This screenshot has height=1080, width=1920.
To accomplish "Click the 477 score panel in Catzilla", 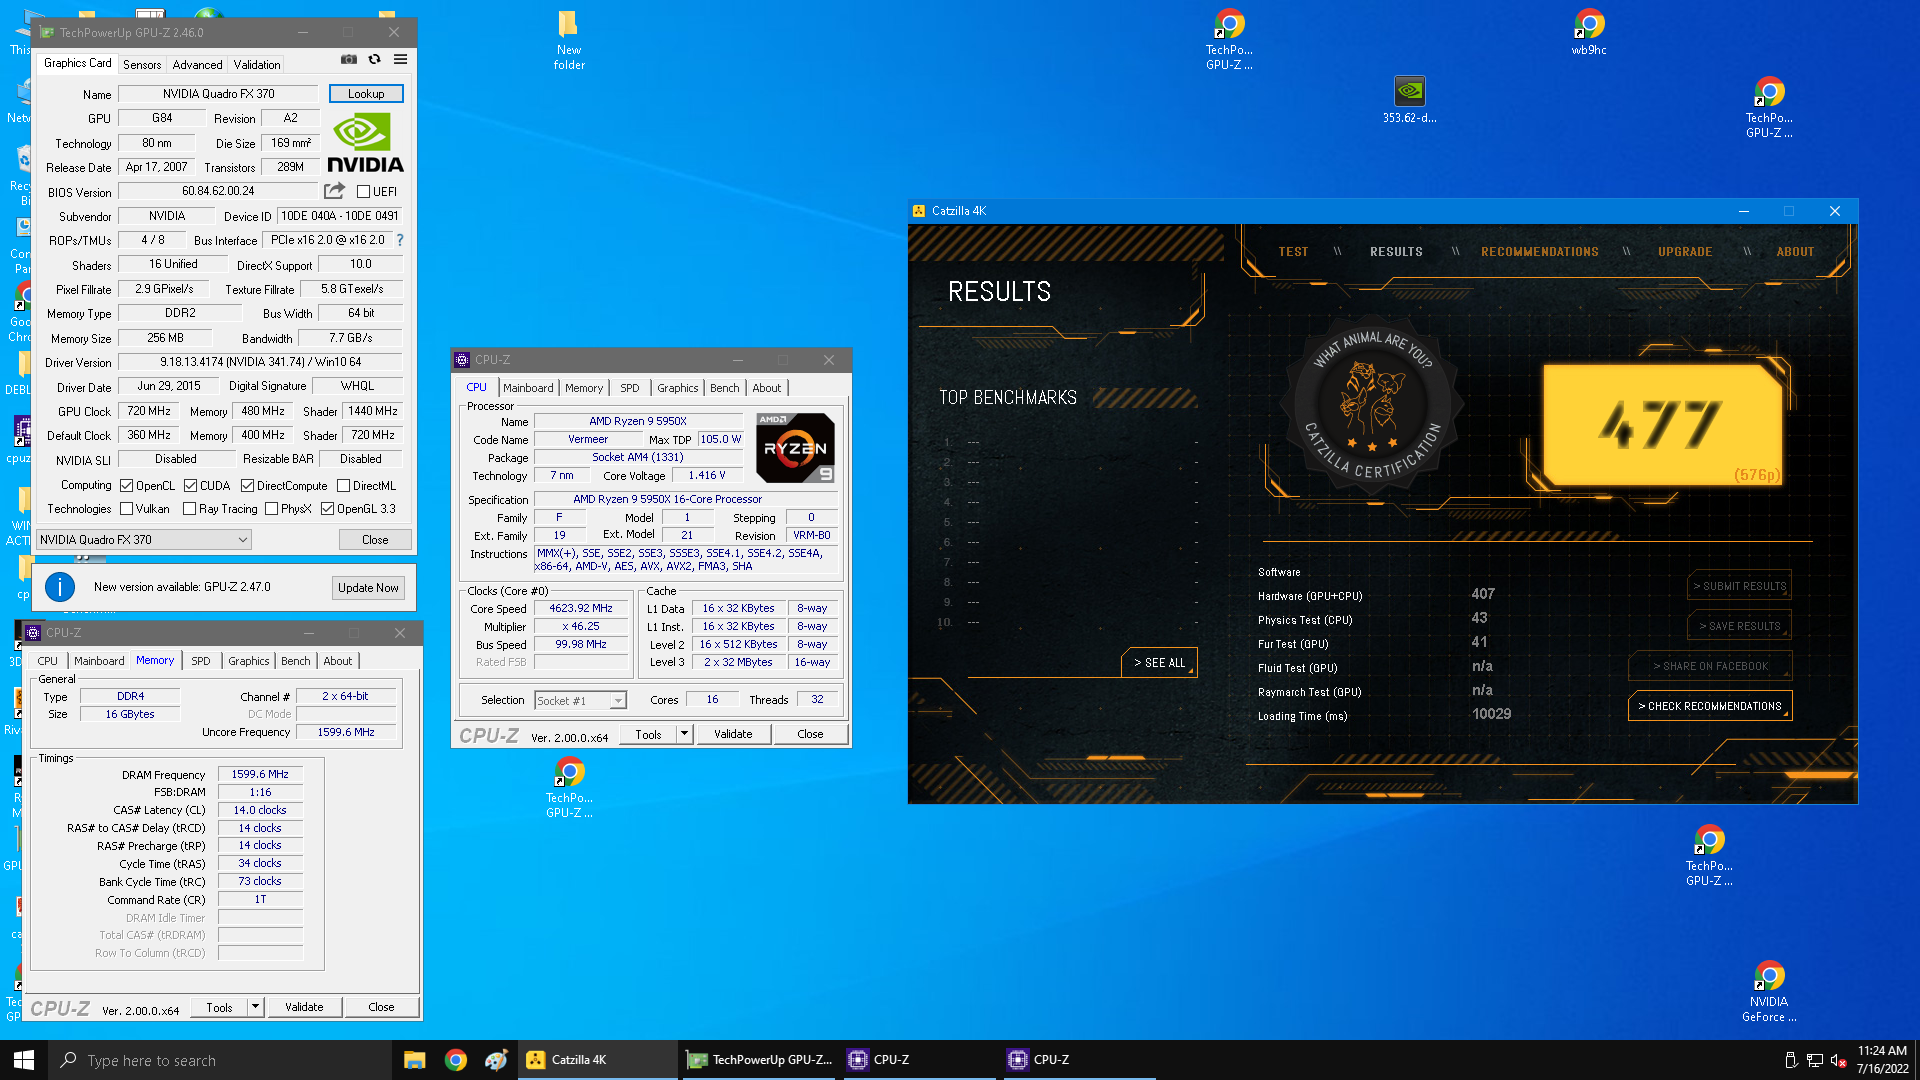I will [x=1663, y=425].
